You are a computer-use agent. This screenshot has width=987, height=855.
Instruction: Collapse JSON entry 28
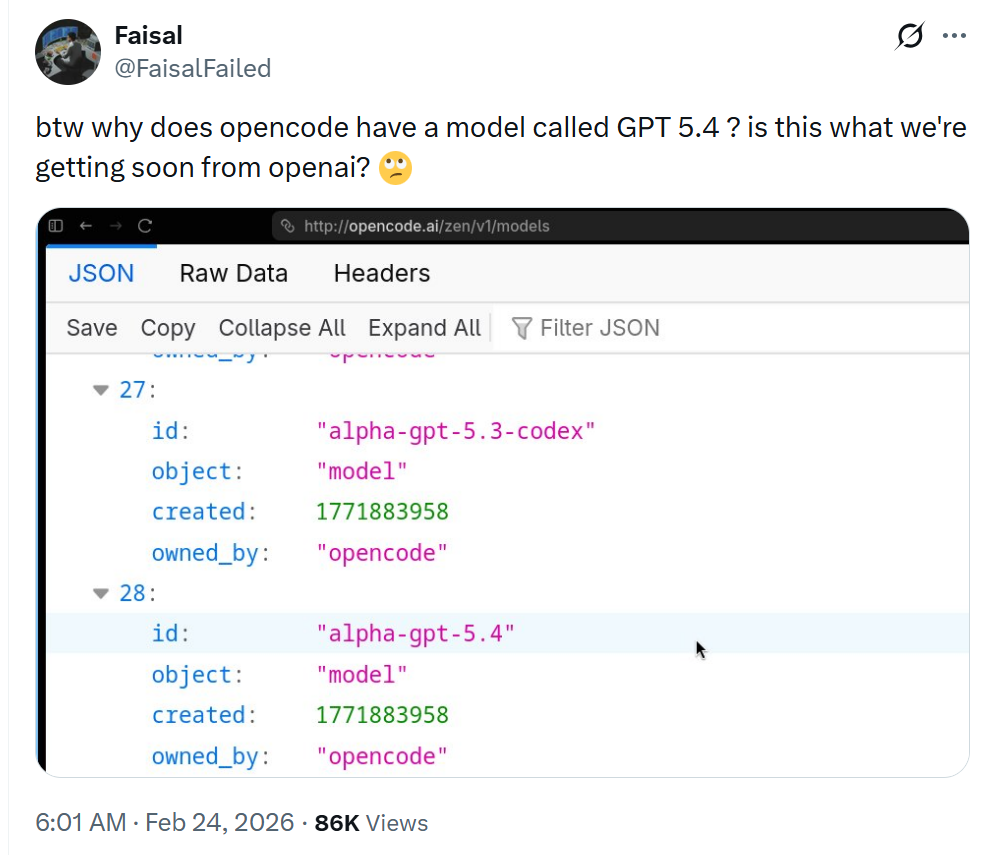[100, 593]
